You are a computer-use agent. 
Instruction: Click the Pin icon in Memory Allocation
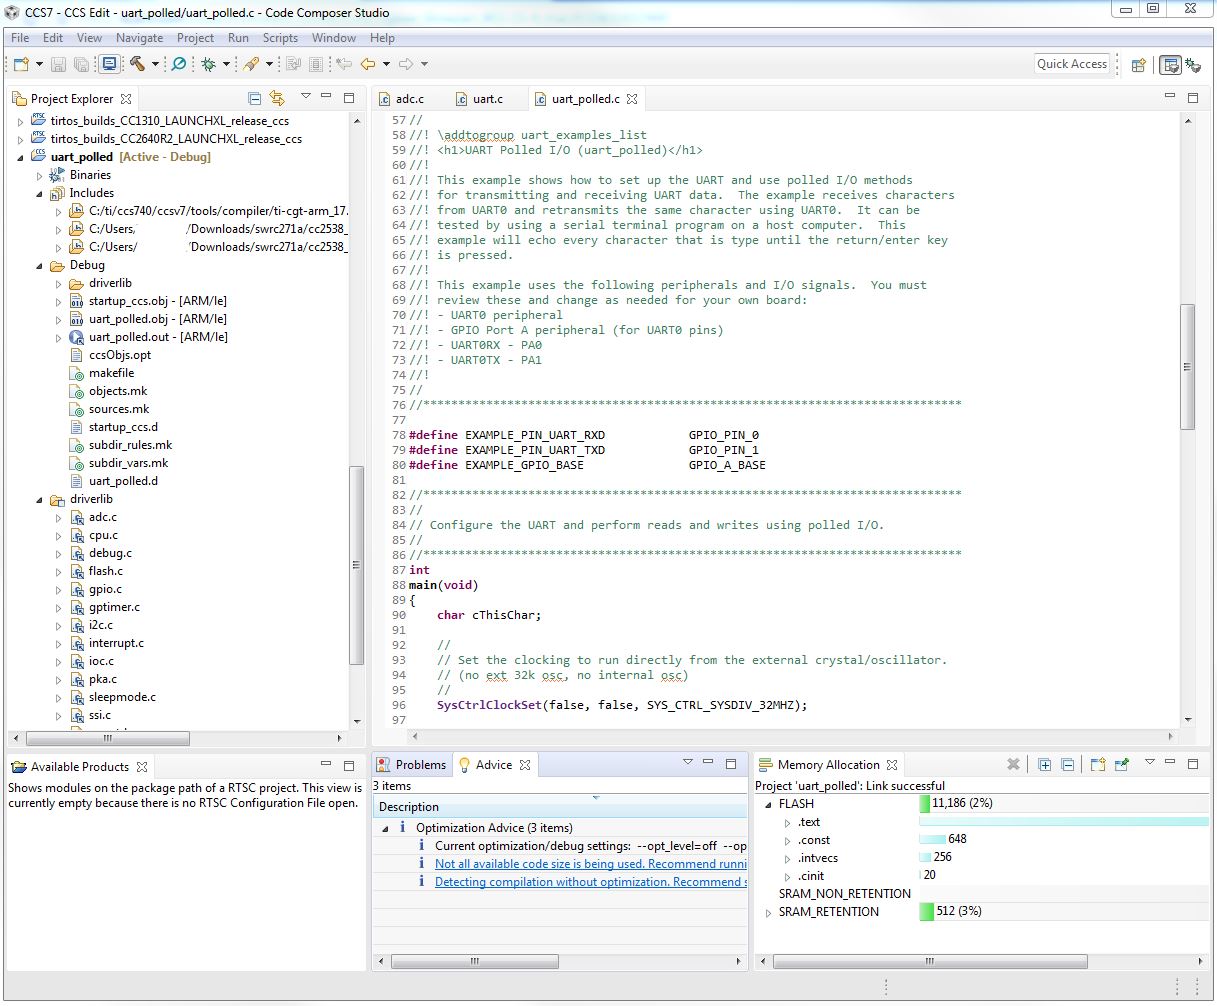[x=1122, y=765]
